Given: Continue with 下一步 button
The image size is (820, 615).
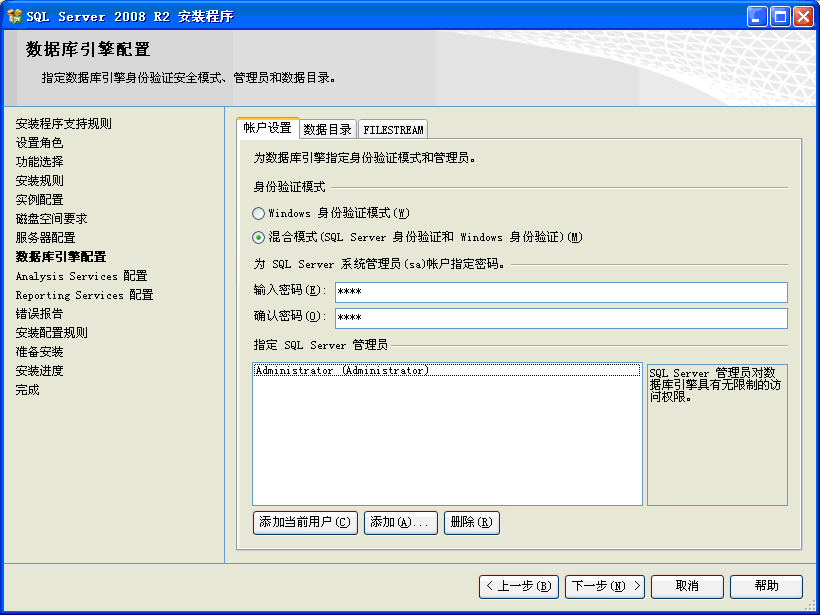Looking at the screenshot, I should 604,586.
